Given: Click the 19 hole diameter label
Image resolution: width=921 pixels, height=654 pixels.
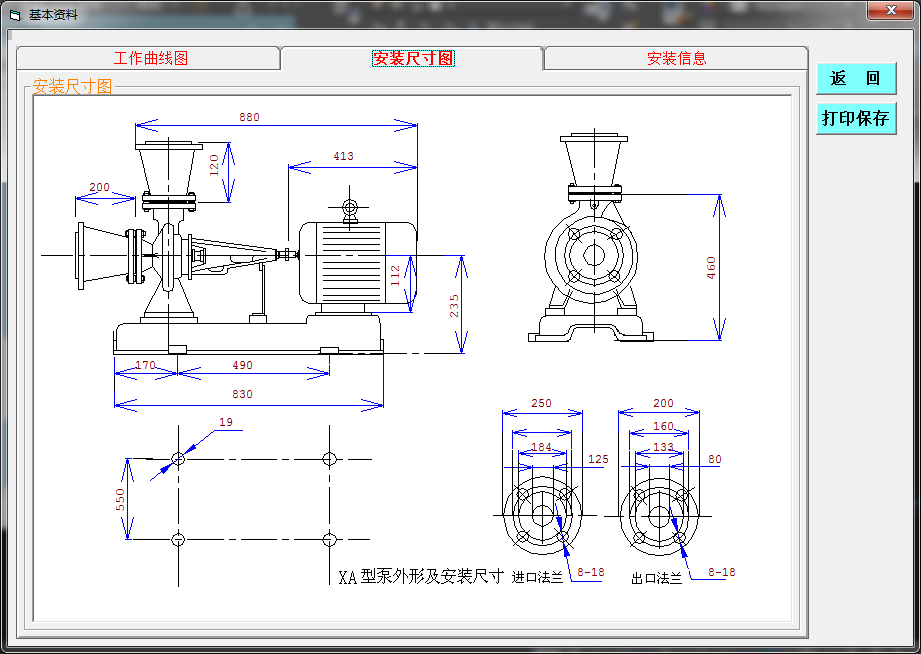Looking at the screenshot, I should [226, 422].
